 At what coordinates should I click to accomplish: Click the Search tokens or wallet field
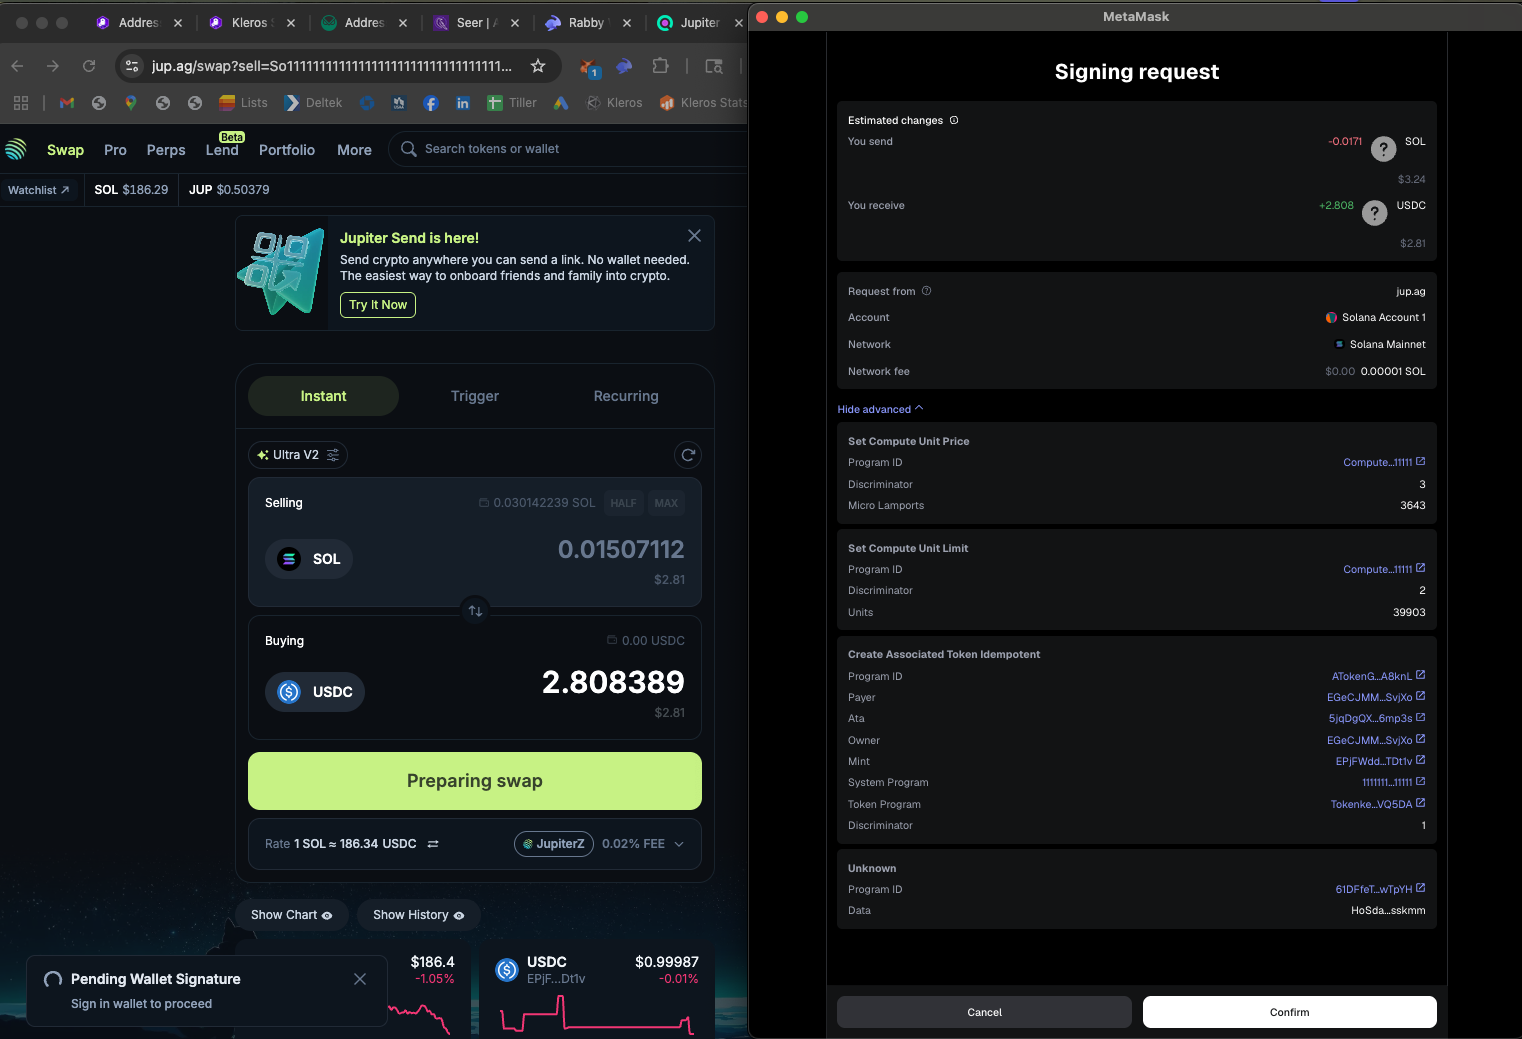[570, 149]
